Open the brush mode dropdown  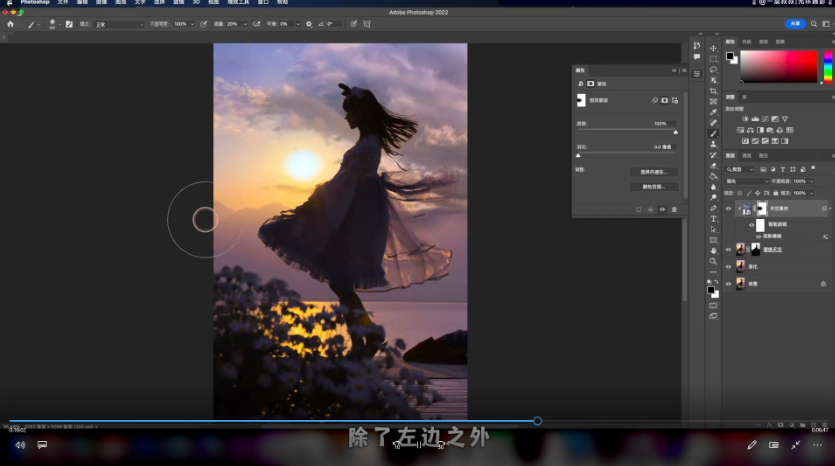(x=119, y=24)
